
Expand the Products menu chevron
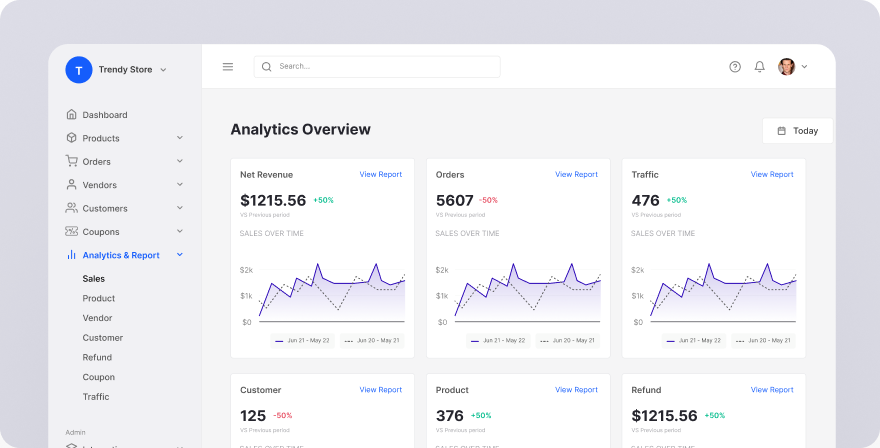180,138
